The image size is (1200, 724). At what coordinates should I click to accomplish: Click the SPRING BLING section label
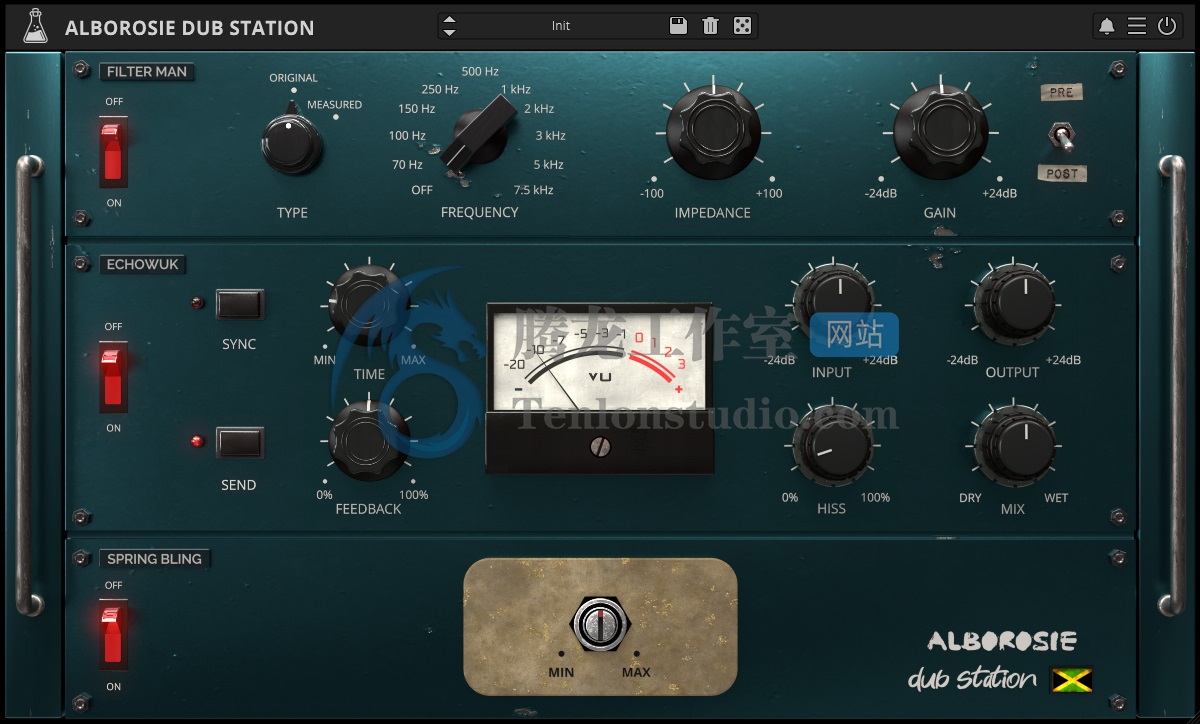coord(154,559)
